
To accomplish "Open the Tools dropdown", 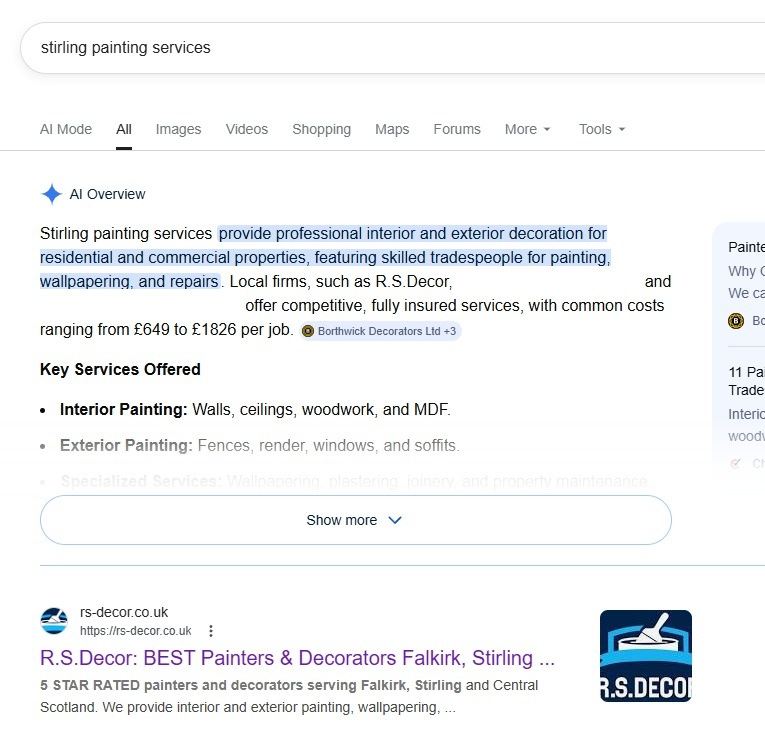I will (x=602, y=129).
